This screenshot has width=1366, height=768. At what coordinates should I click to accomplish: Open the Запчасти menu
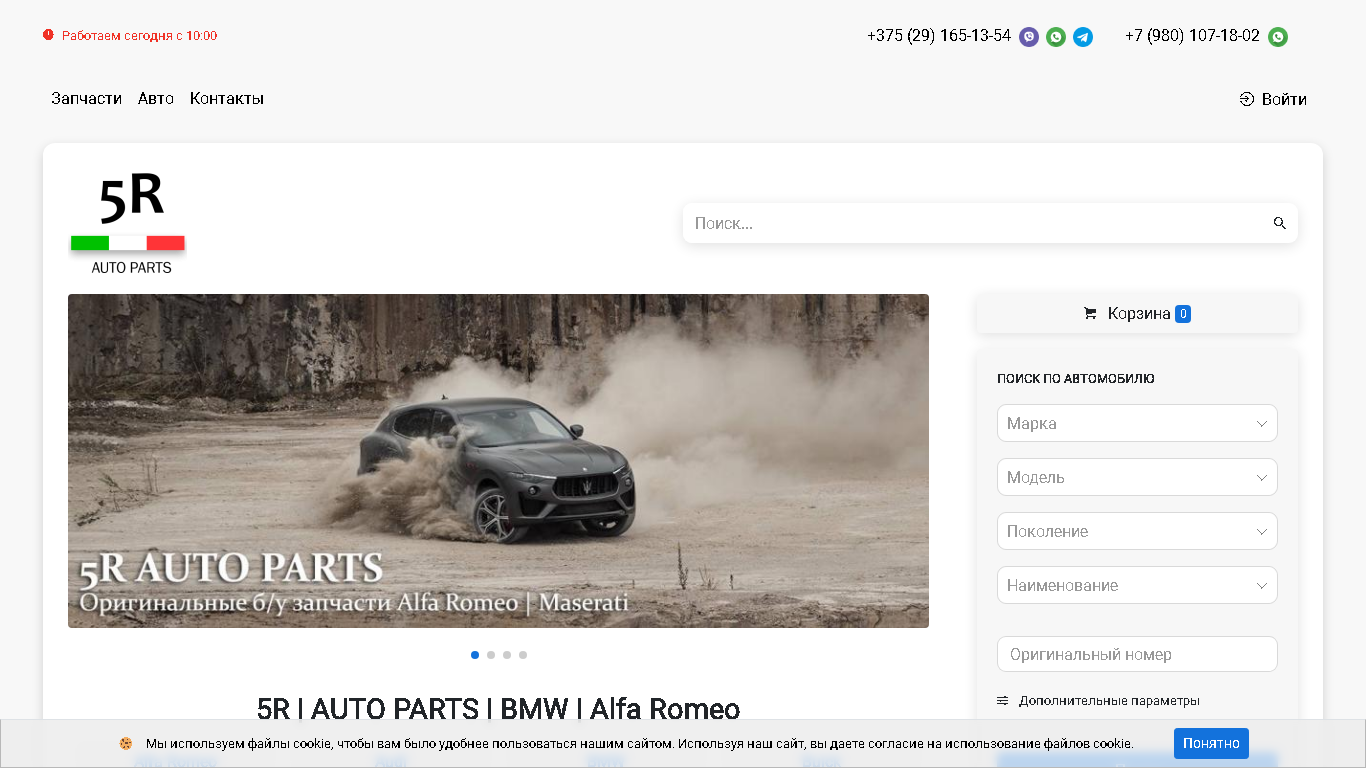coord(87,99)
